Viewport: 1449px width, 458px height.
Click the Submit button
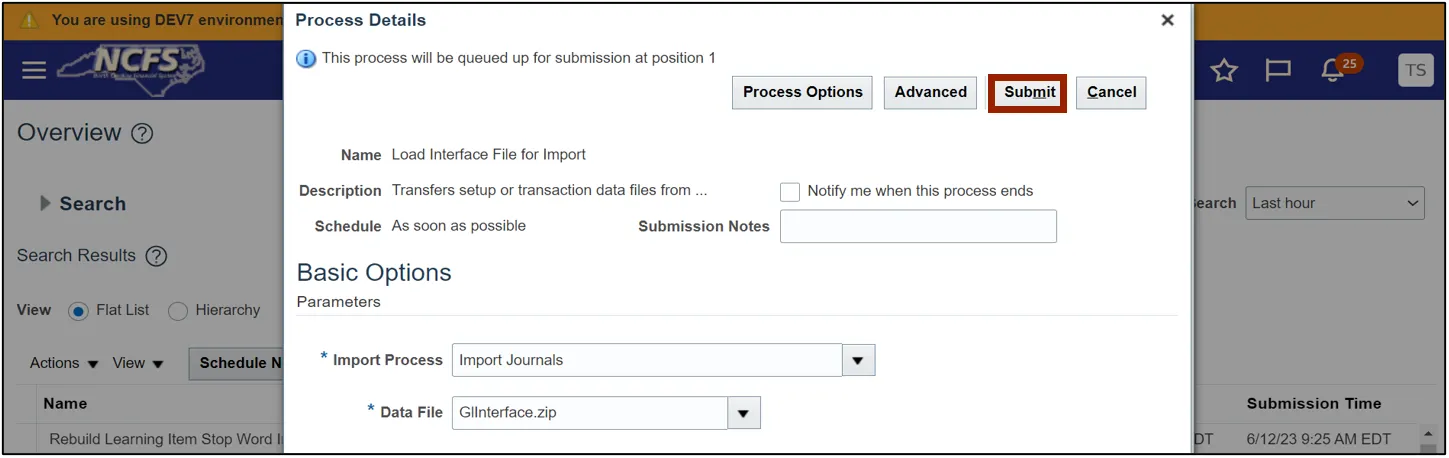click(1029, 93)
